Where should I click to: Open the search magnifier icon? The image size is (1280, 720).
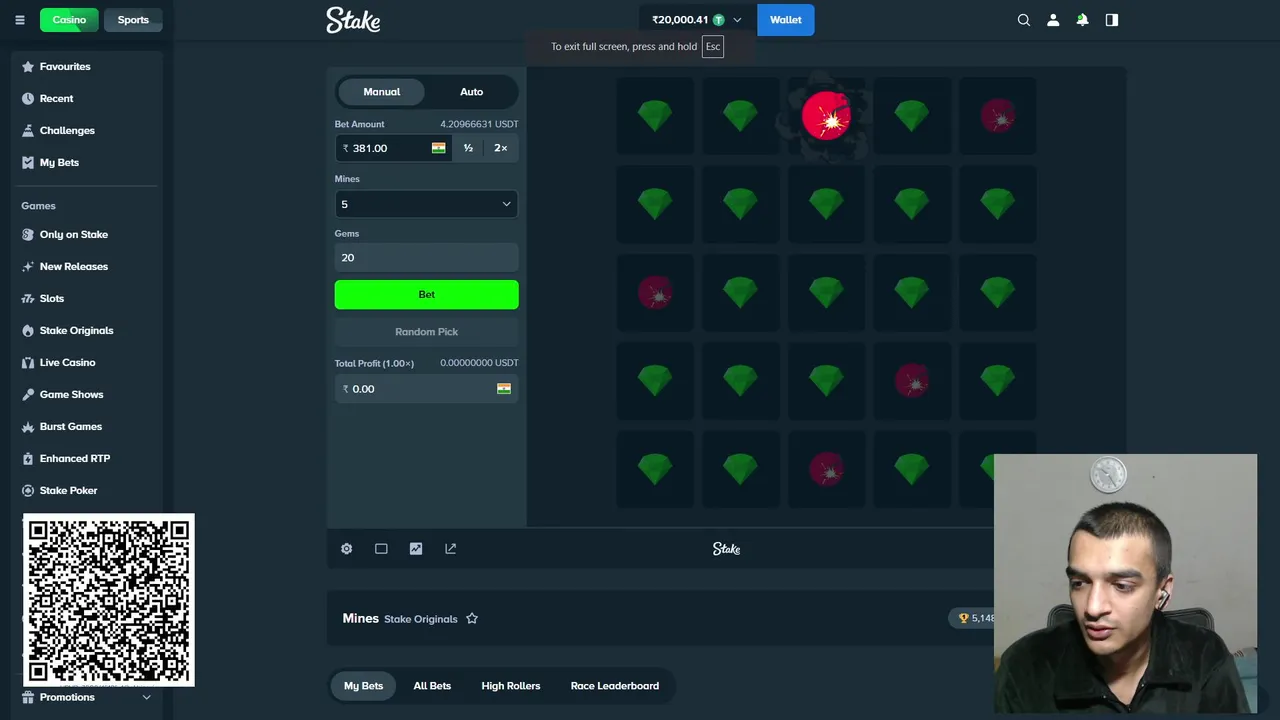pos(1024,20)
